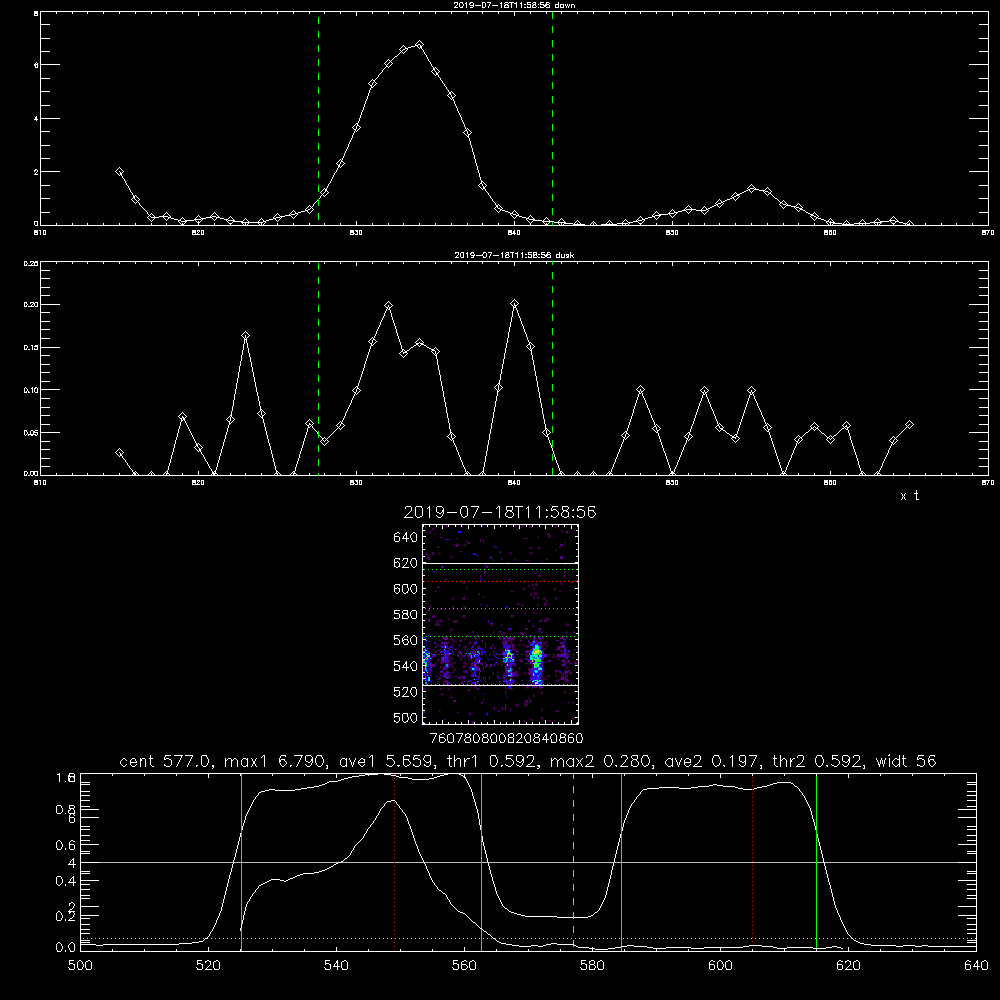Click the heatmap y-axis label 500

pyautogui.click(x=406, y=717)
